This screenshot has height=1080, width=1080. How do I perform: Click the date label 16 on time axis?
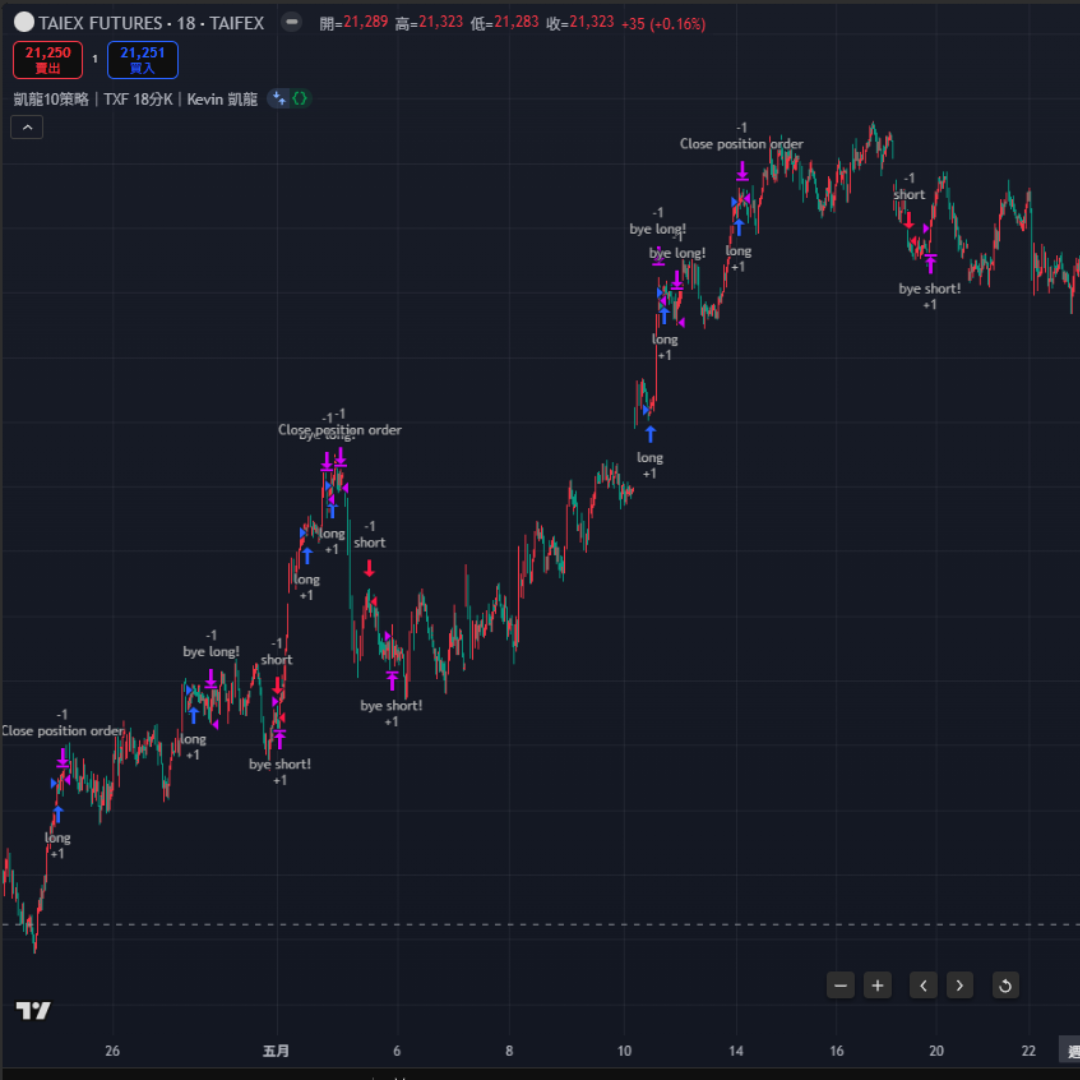pyautogui.click(x=836, y=1050)
